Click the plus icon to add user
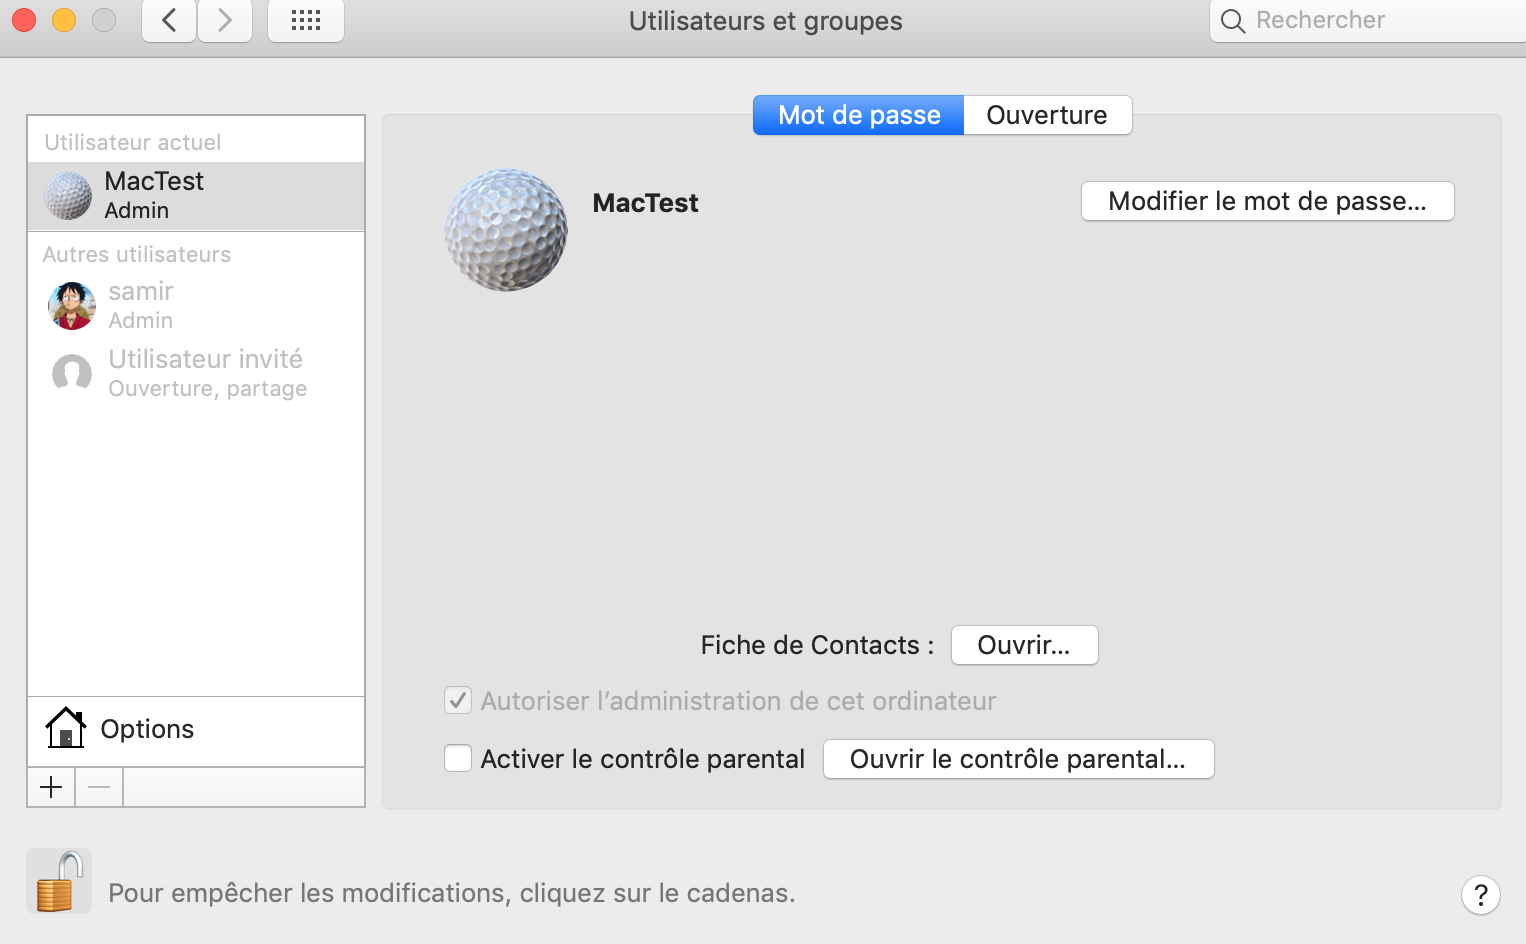Screen dimensions: 1526x944 51,788
